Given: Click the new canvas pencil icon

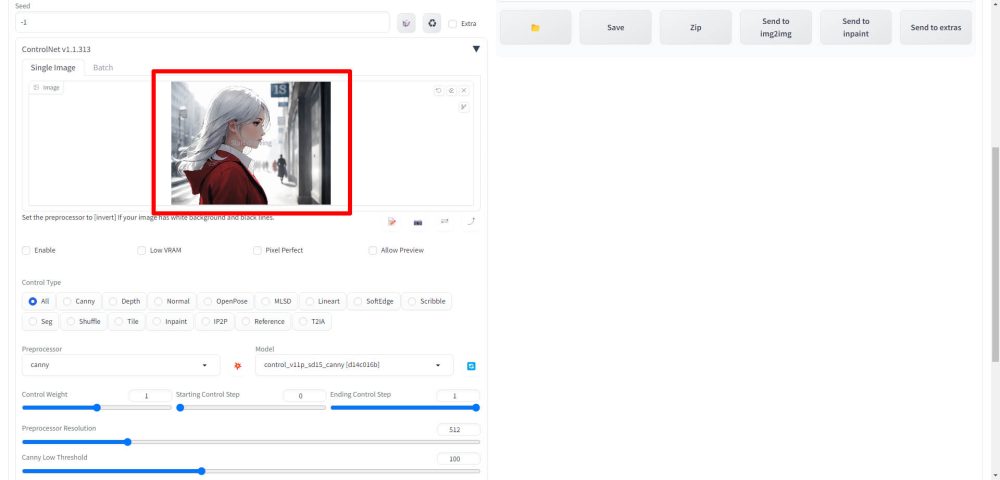Looking at the screenshot, I should click(x=392, y=221).
